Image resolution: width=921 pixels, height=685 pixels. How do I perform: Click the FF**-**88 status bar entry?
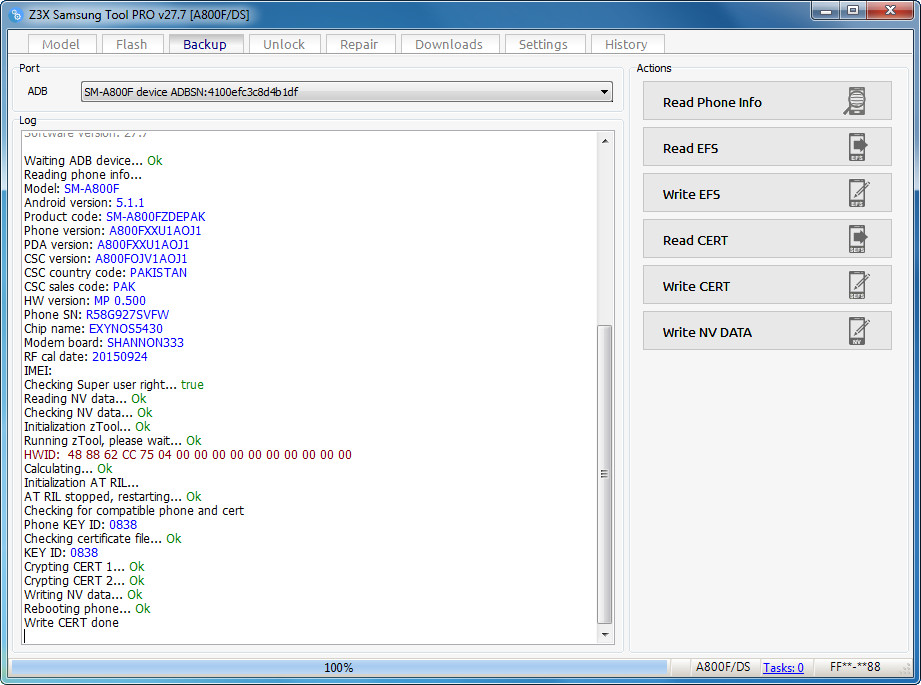[855, 667]
